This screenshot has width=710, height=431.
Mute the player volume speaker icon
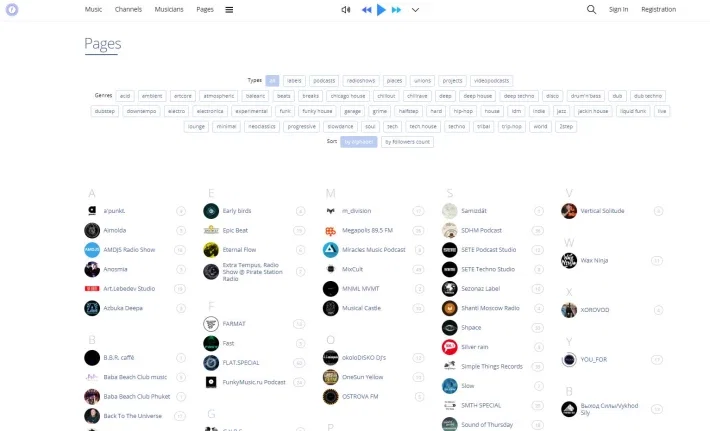(x=345, y=10)
